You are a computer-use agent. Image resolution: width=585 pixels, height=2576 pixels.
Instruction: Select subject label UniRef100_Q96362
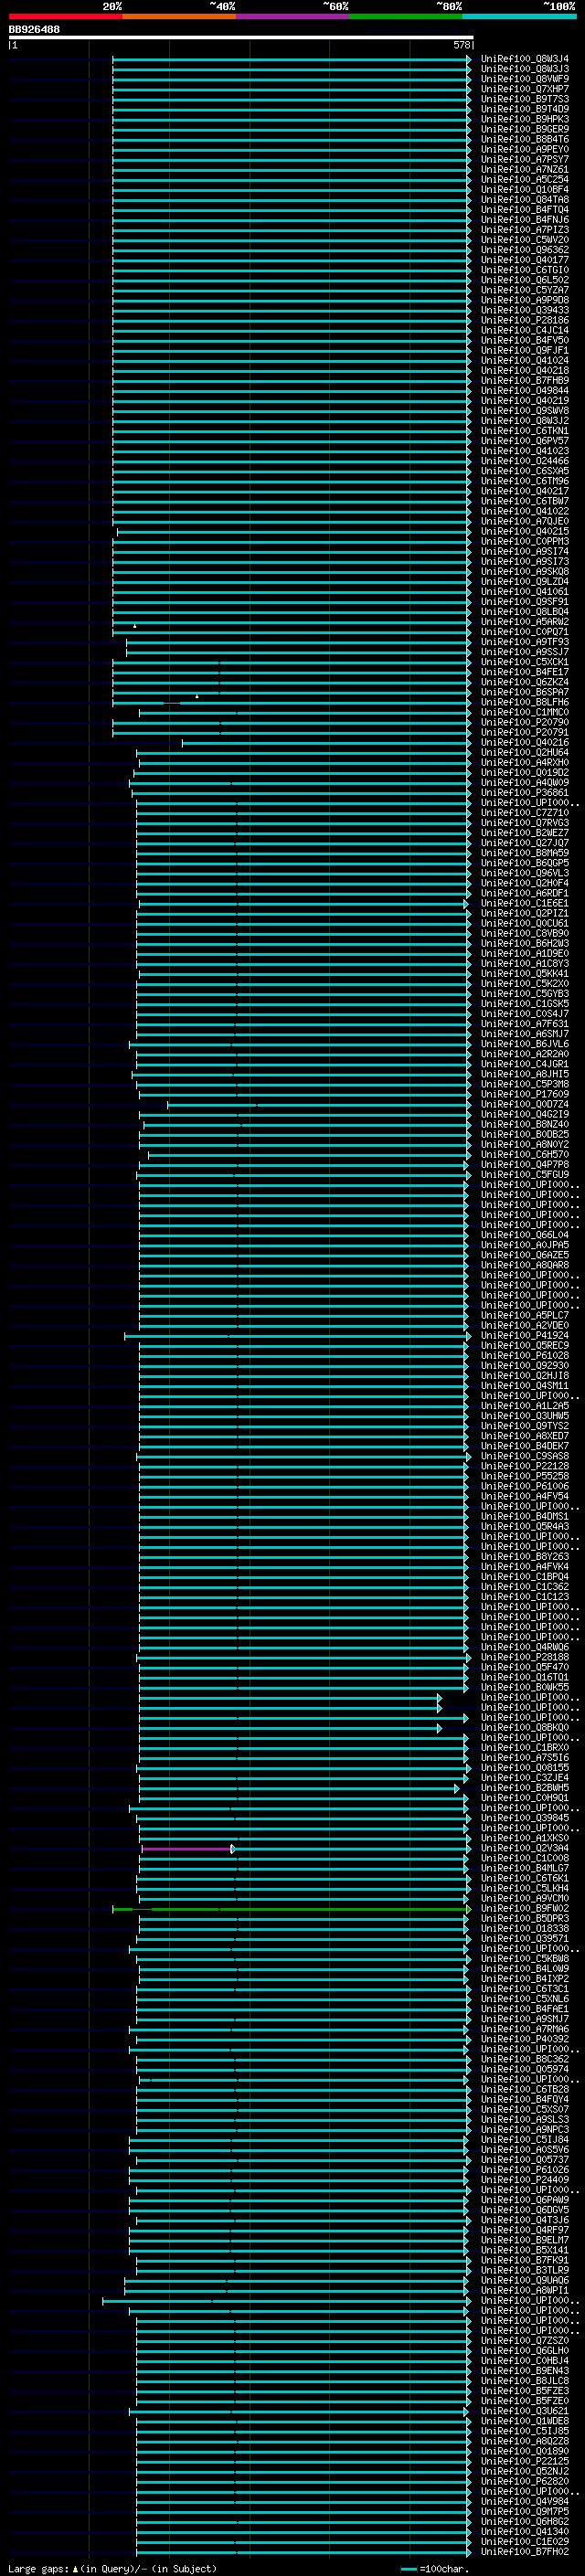[x=525, y=250]
